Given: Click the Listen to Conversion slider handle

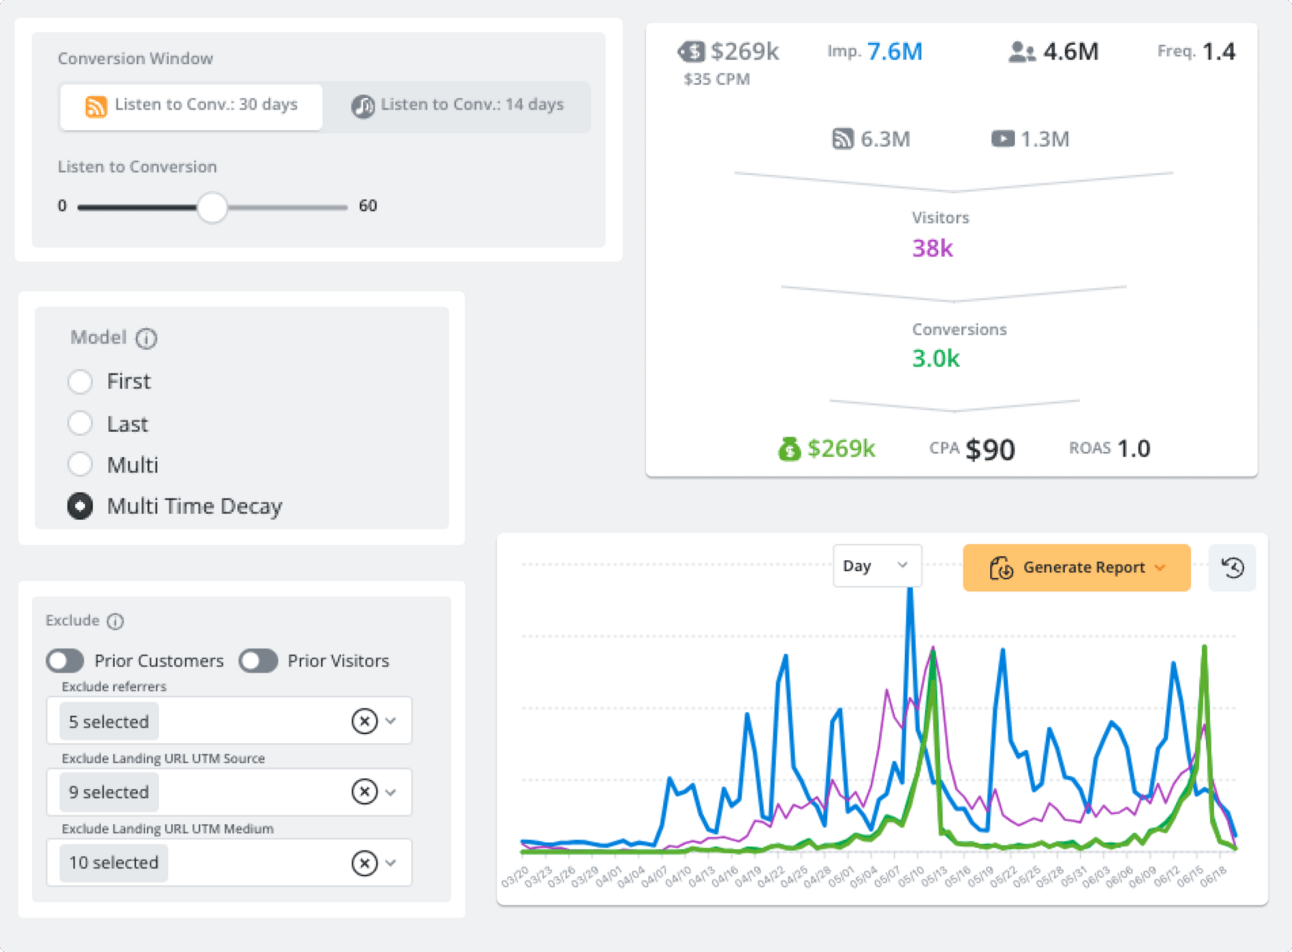Looking at the screenshot, I should point(212,207).
